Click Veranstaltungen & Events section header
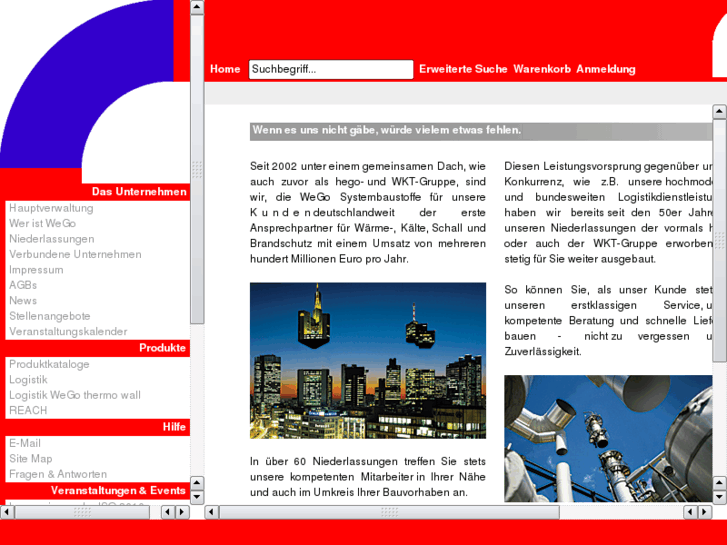Image resolution: width=727 pixels, height=545 pixels. point(118,491)
